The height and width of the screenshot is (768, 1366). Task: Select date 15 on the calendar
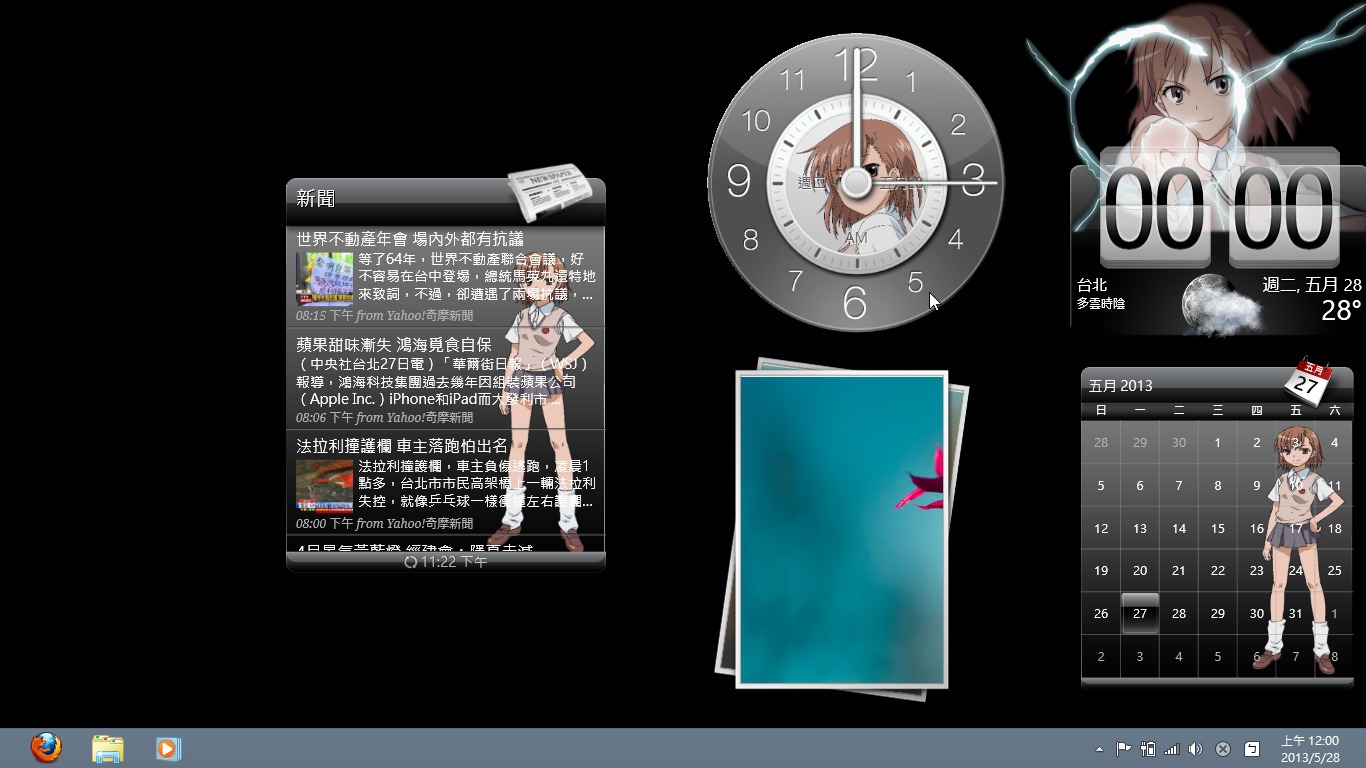pos(1218,528)
